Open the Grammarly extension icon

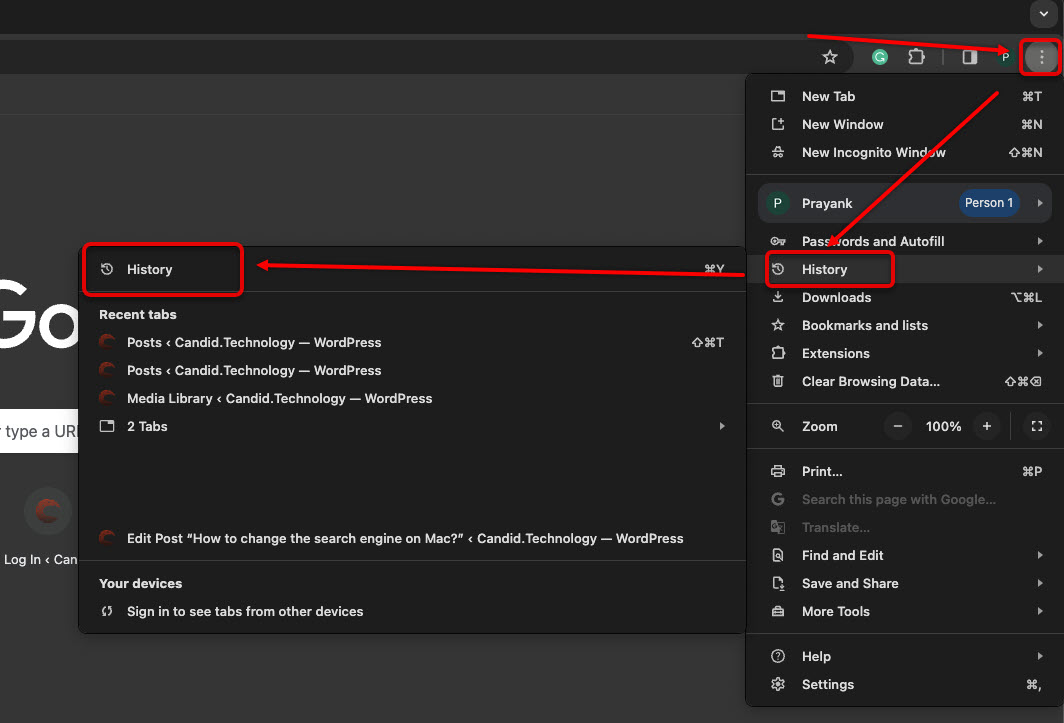pyautogui.click(x=880, y=58)
